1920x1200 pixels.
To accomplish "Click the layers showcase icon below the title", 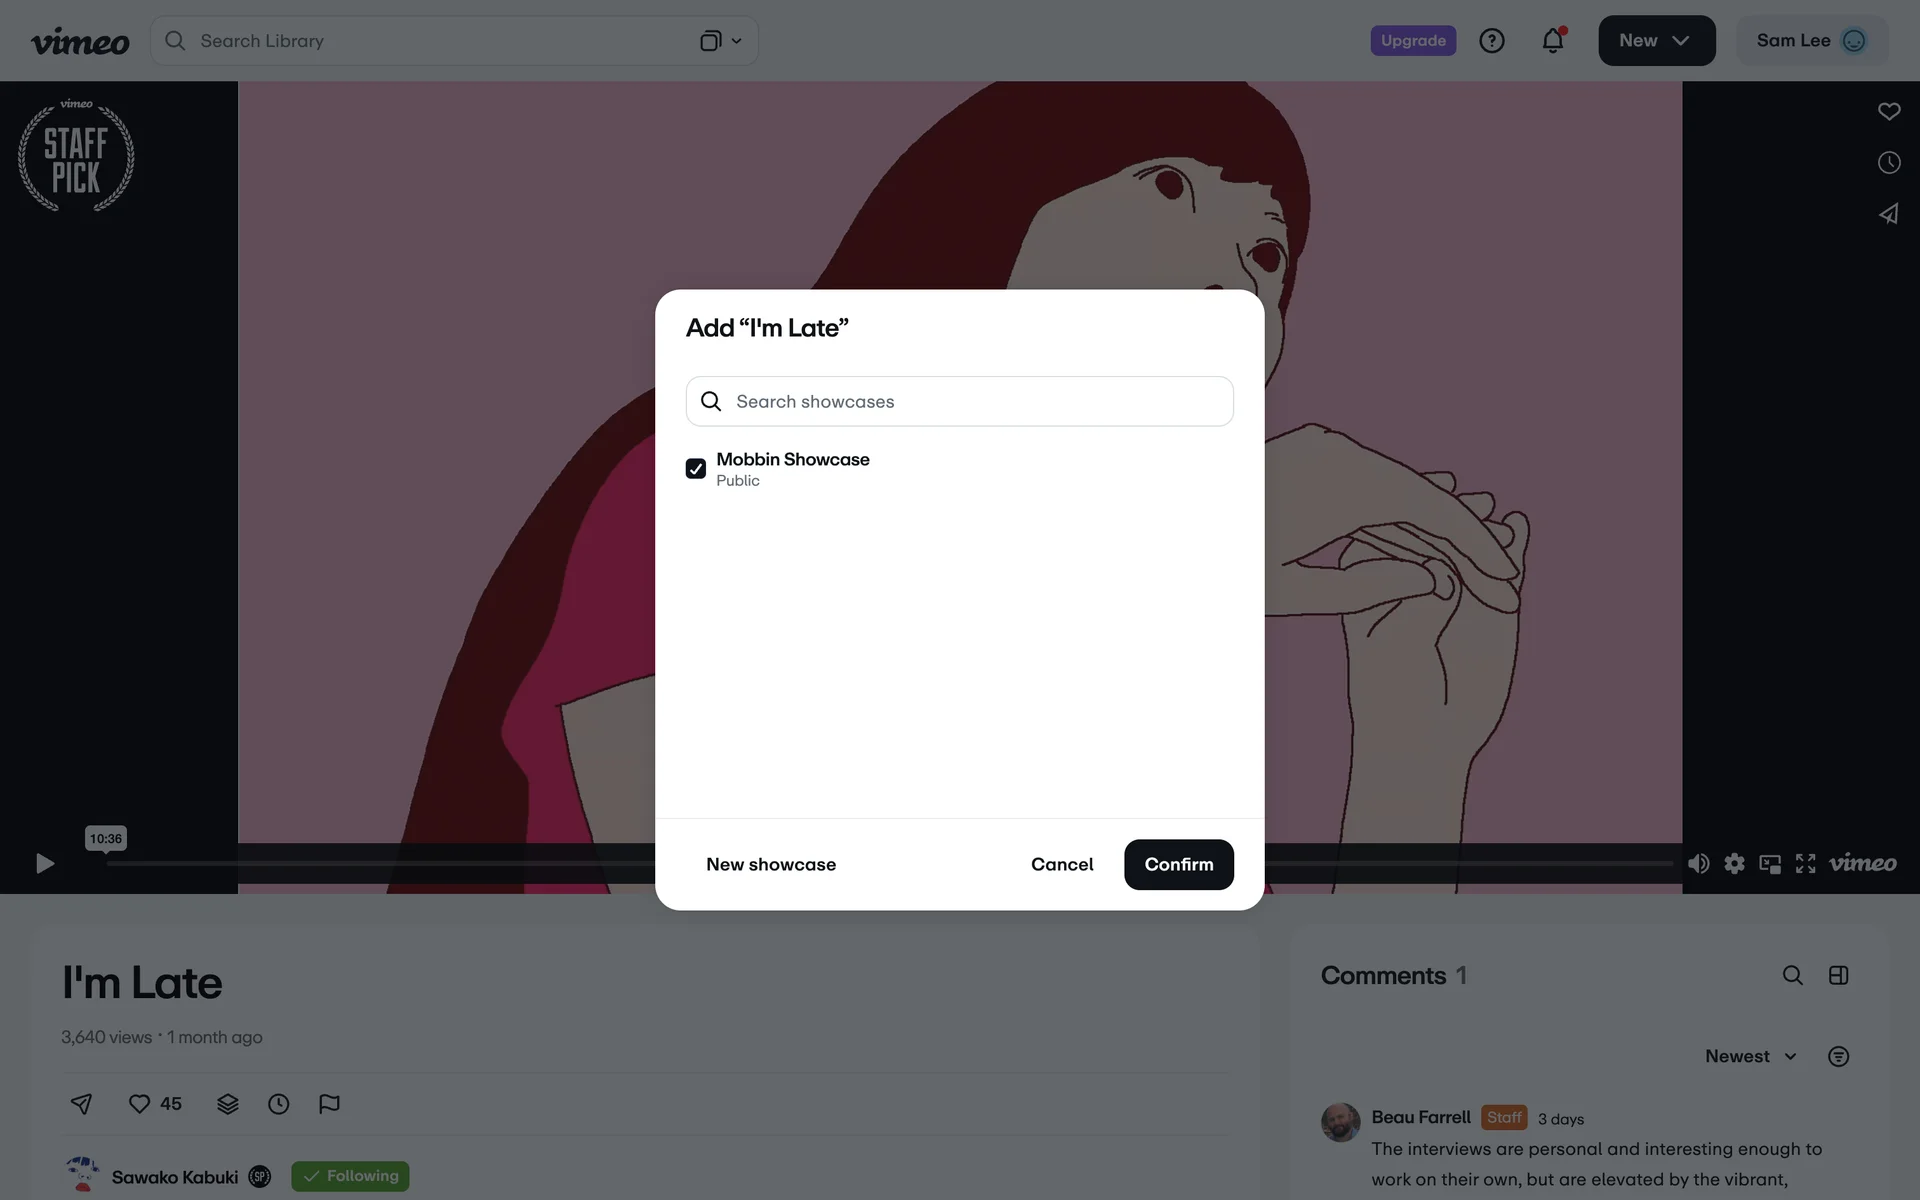I will tap(228, 1104).
